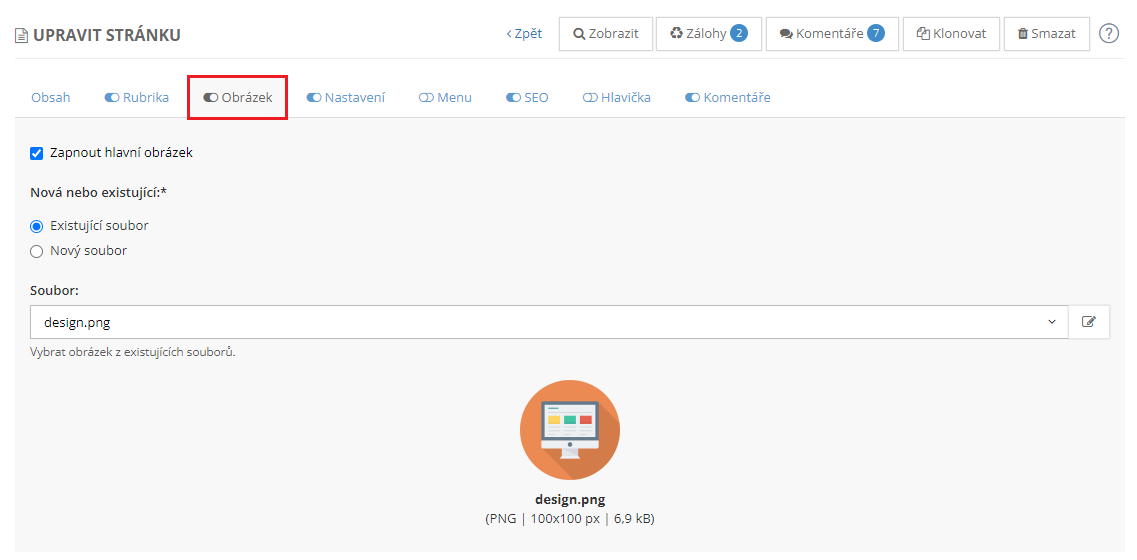Click the Zobrazit magnifier button
The height and width of the screenshot is (560, 1137).
pos(606,33)
